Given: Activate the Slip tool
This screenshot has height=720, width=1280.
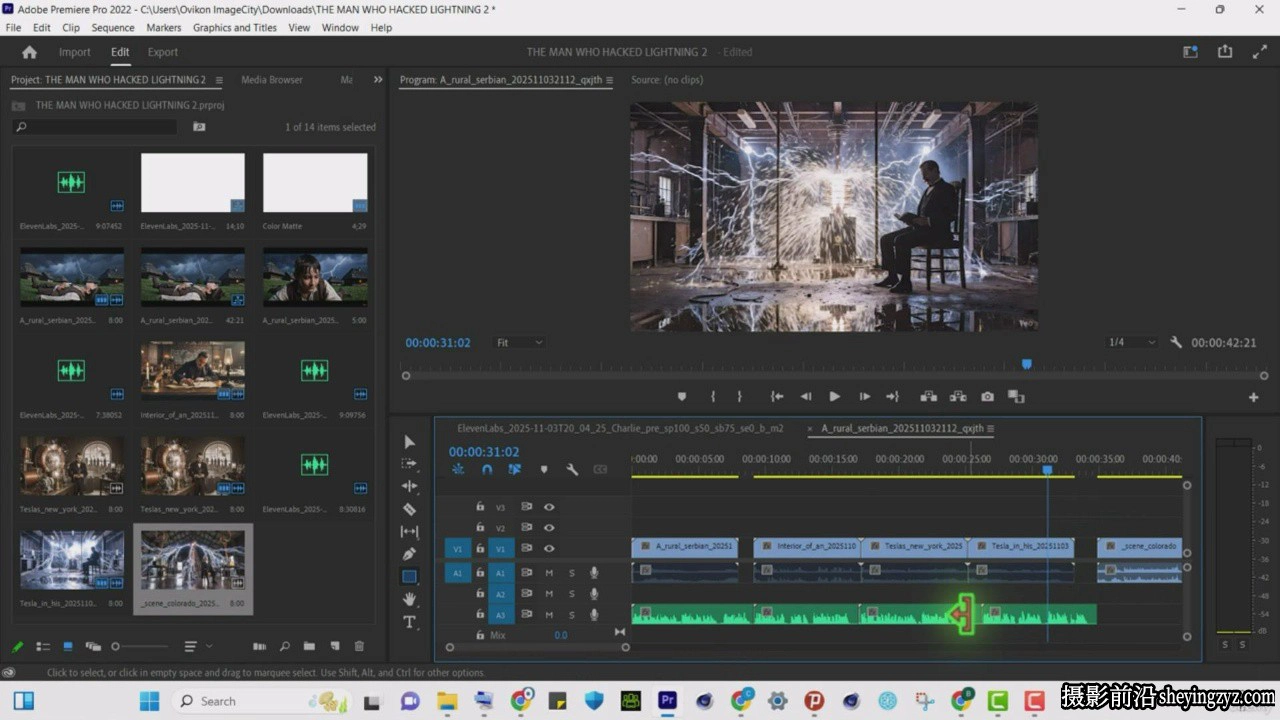Looking at the screenshot, I should tap(409, 532).
